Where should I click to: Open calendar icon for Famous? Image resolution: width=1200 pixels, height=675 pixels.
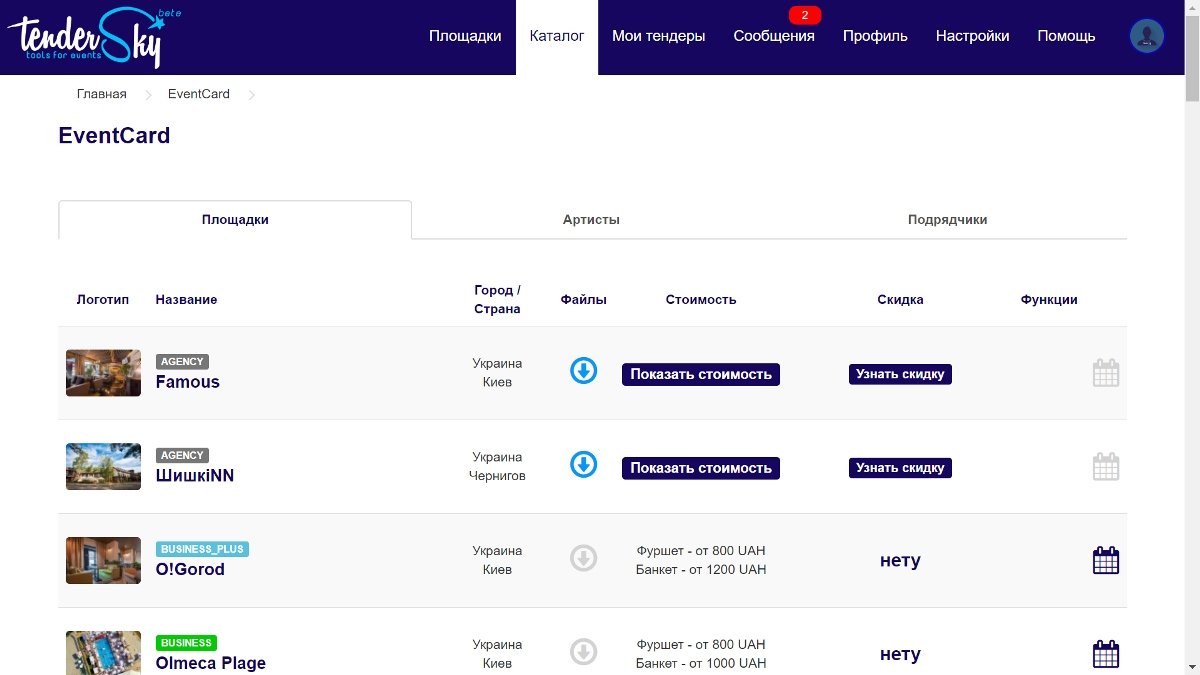click(1105, 373)
